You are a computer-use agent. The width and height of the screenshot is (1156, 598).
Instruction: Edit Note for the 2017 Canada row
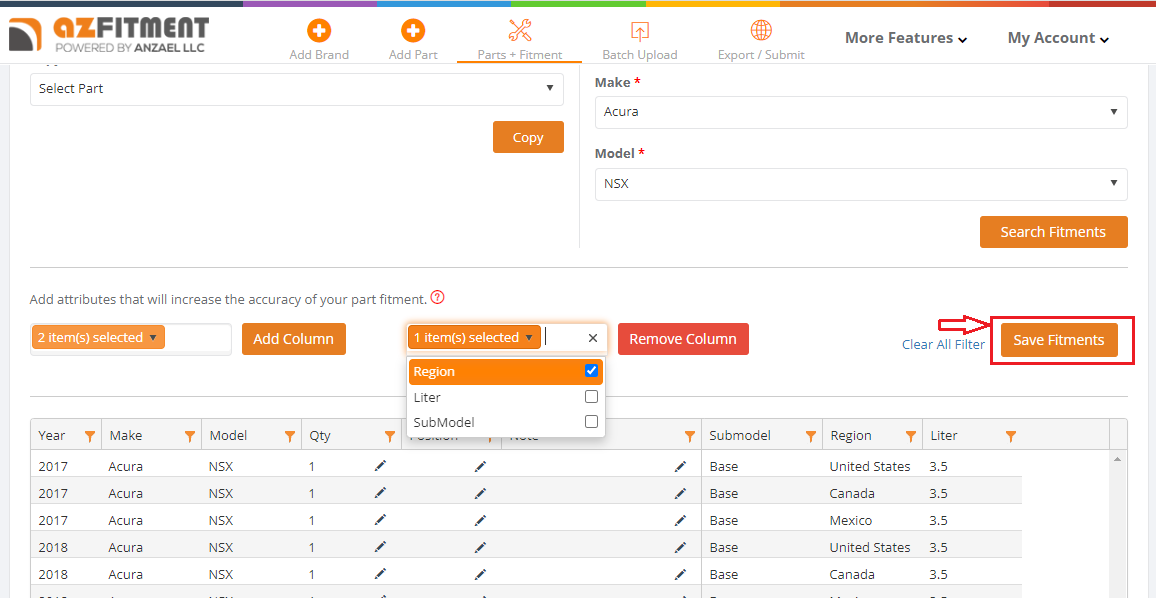click(x=680, y=493)
